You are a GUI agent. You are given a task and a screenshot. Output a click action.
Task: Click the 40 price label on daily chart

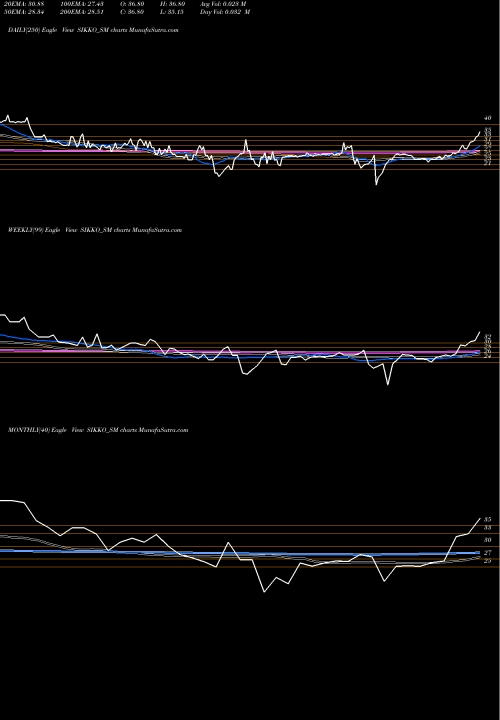(488, 118)
